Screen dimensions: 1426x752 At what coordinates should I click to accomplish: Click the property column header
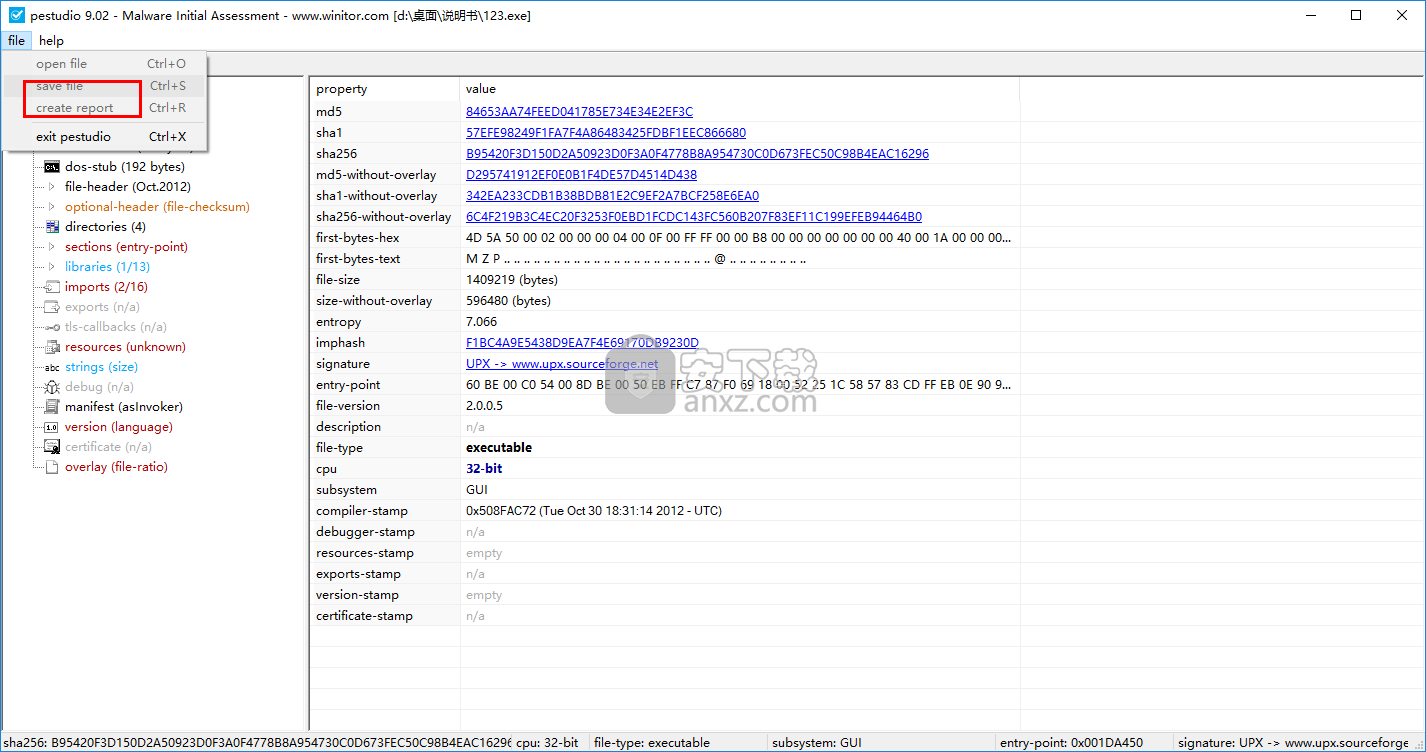385,89
